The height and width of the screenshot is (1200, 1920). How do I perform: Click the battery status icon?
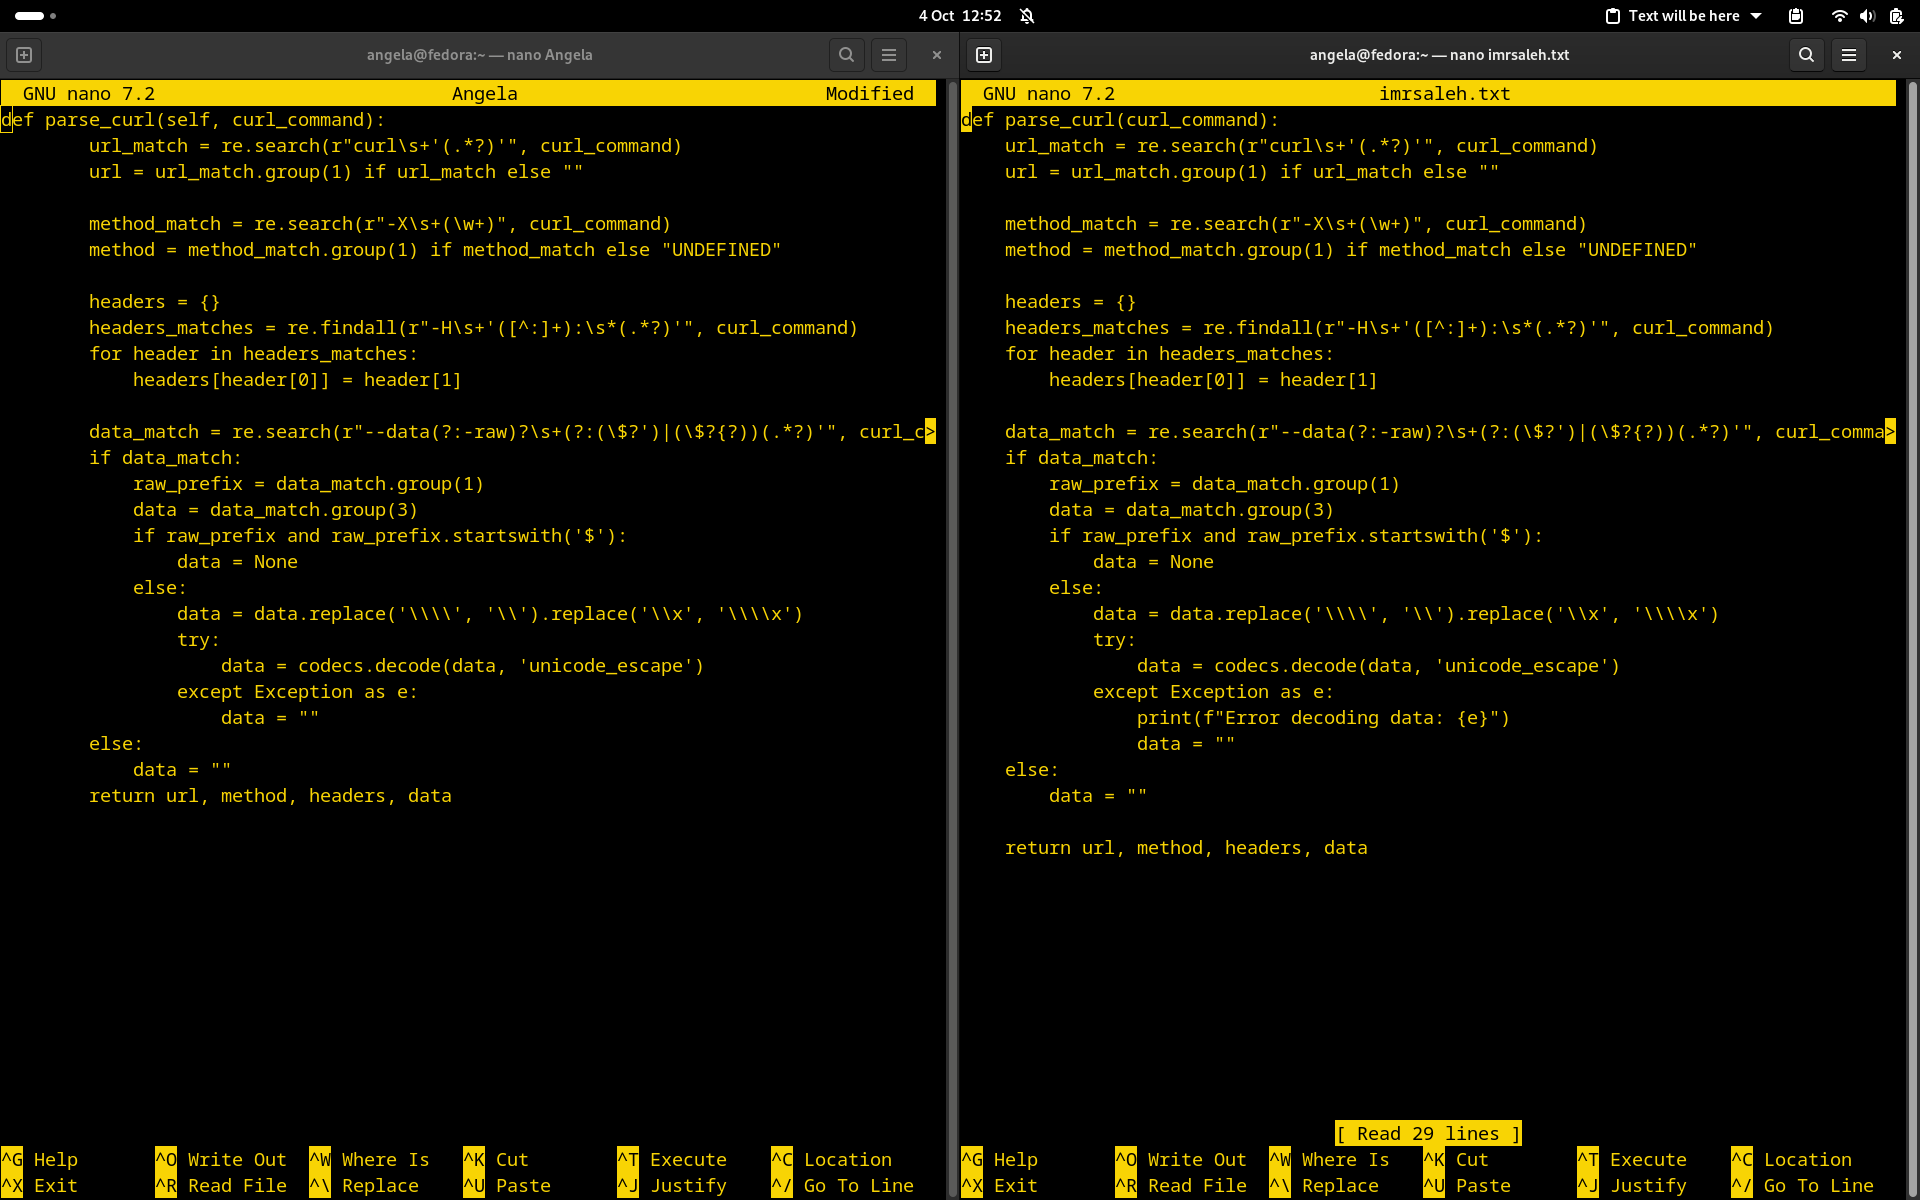tap(1896, 16)
